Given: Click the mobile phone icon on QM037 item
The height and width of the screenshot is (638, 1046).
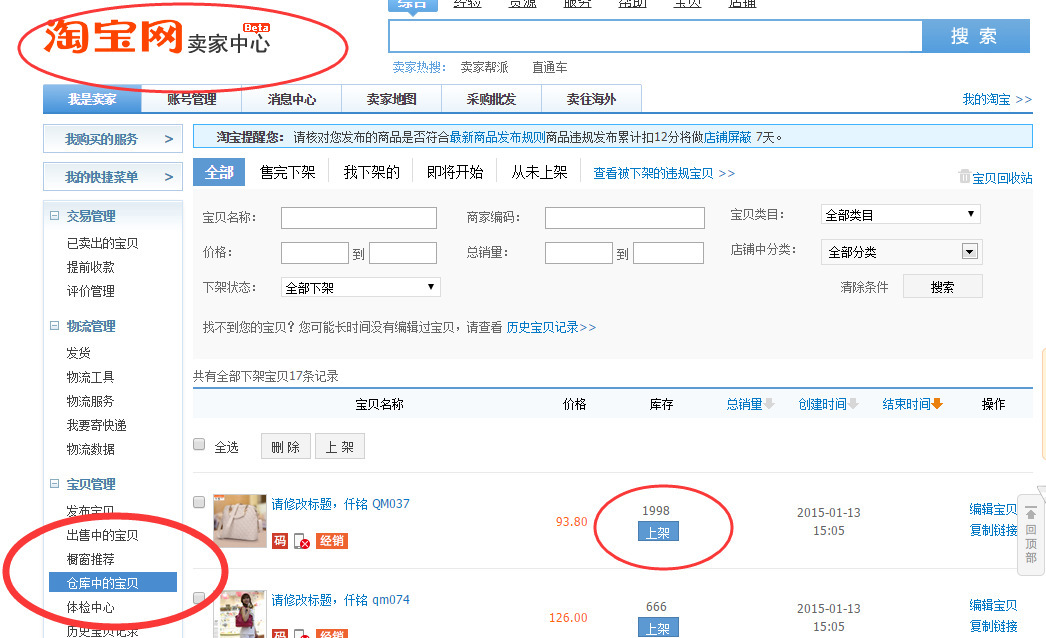Looking at the screenshot, I should pos(302,541).
